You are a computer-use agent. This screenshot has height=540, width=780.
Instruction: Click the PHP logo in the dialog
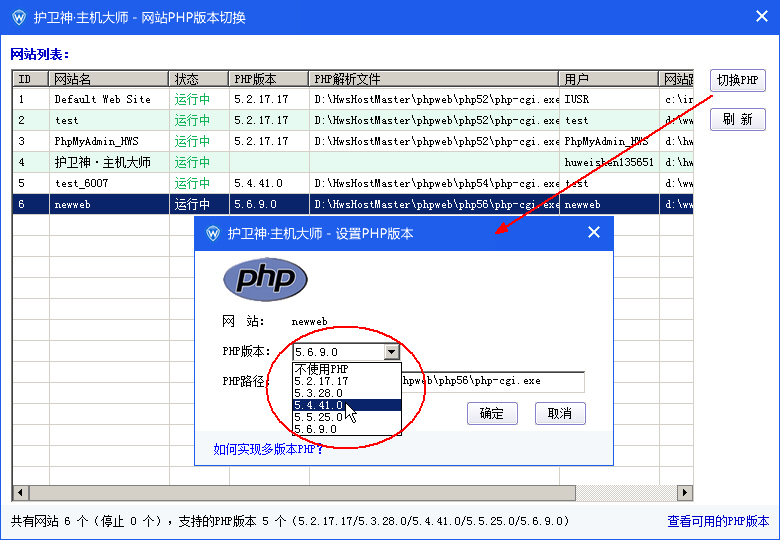265,279
